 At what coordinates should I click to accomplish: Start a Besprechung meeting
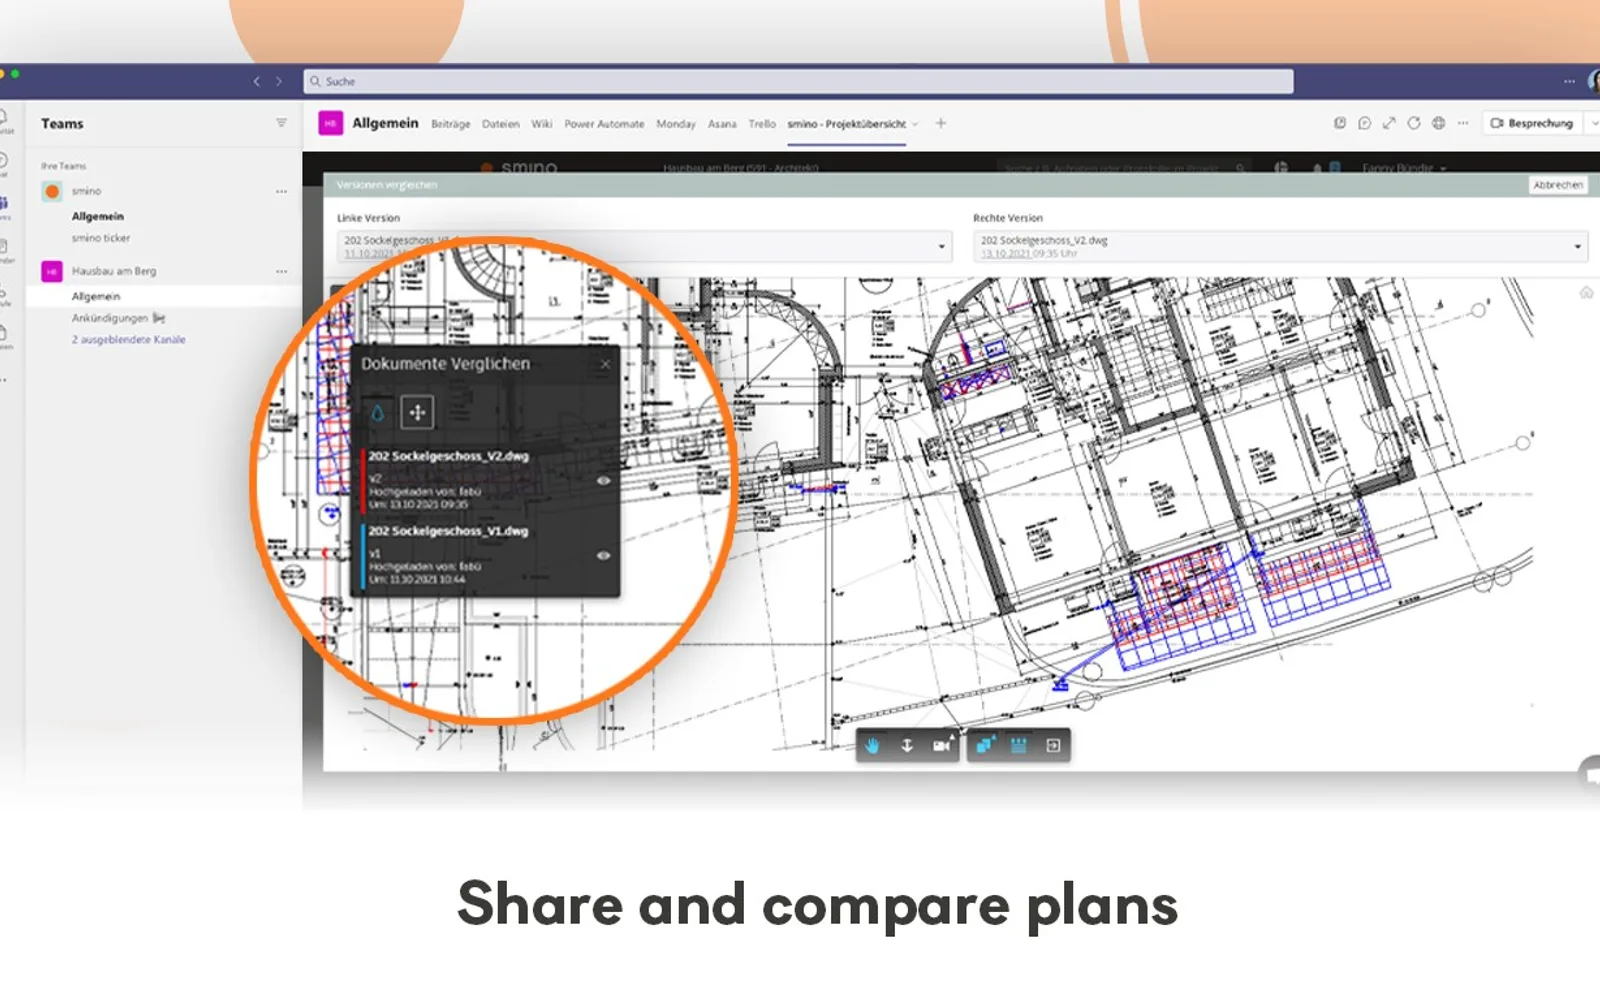(x=1532, y=123)
